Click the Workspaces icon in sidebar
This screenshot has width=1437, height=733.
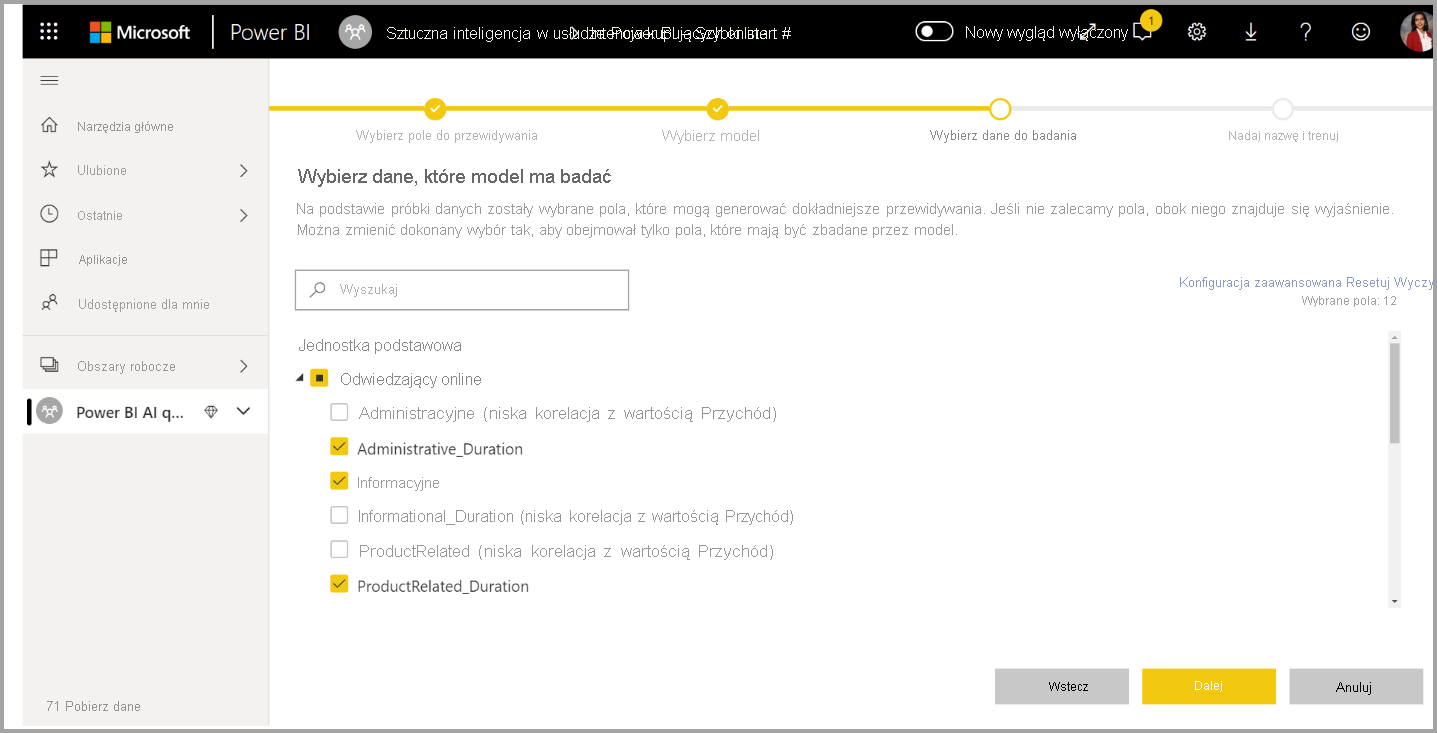pyautogui.click(x=49, y=365)
